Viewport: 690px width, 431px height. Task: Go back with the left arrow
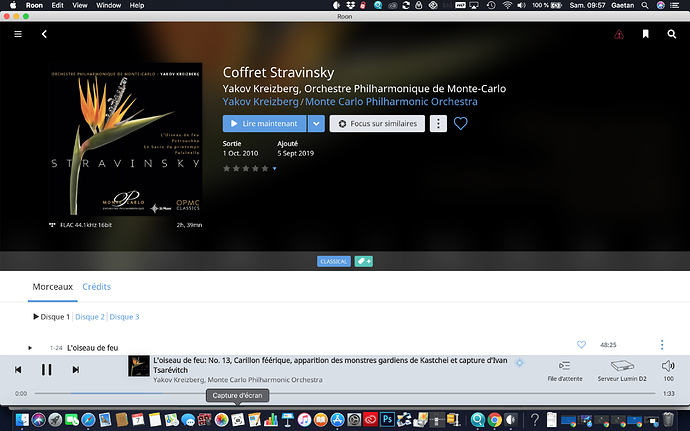tap(44, 34)
